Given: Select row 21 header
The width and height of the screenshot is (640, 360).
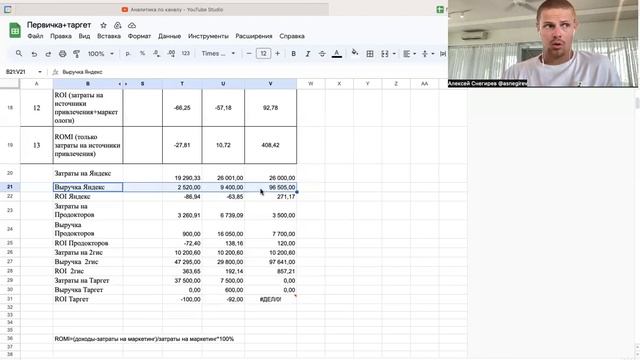Looking at the screenshot, I should 10,187.
